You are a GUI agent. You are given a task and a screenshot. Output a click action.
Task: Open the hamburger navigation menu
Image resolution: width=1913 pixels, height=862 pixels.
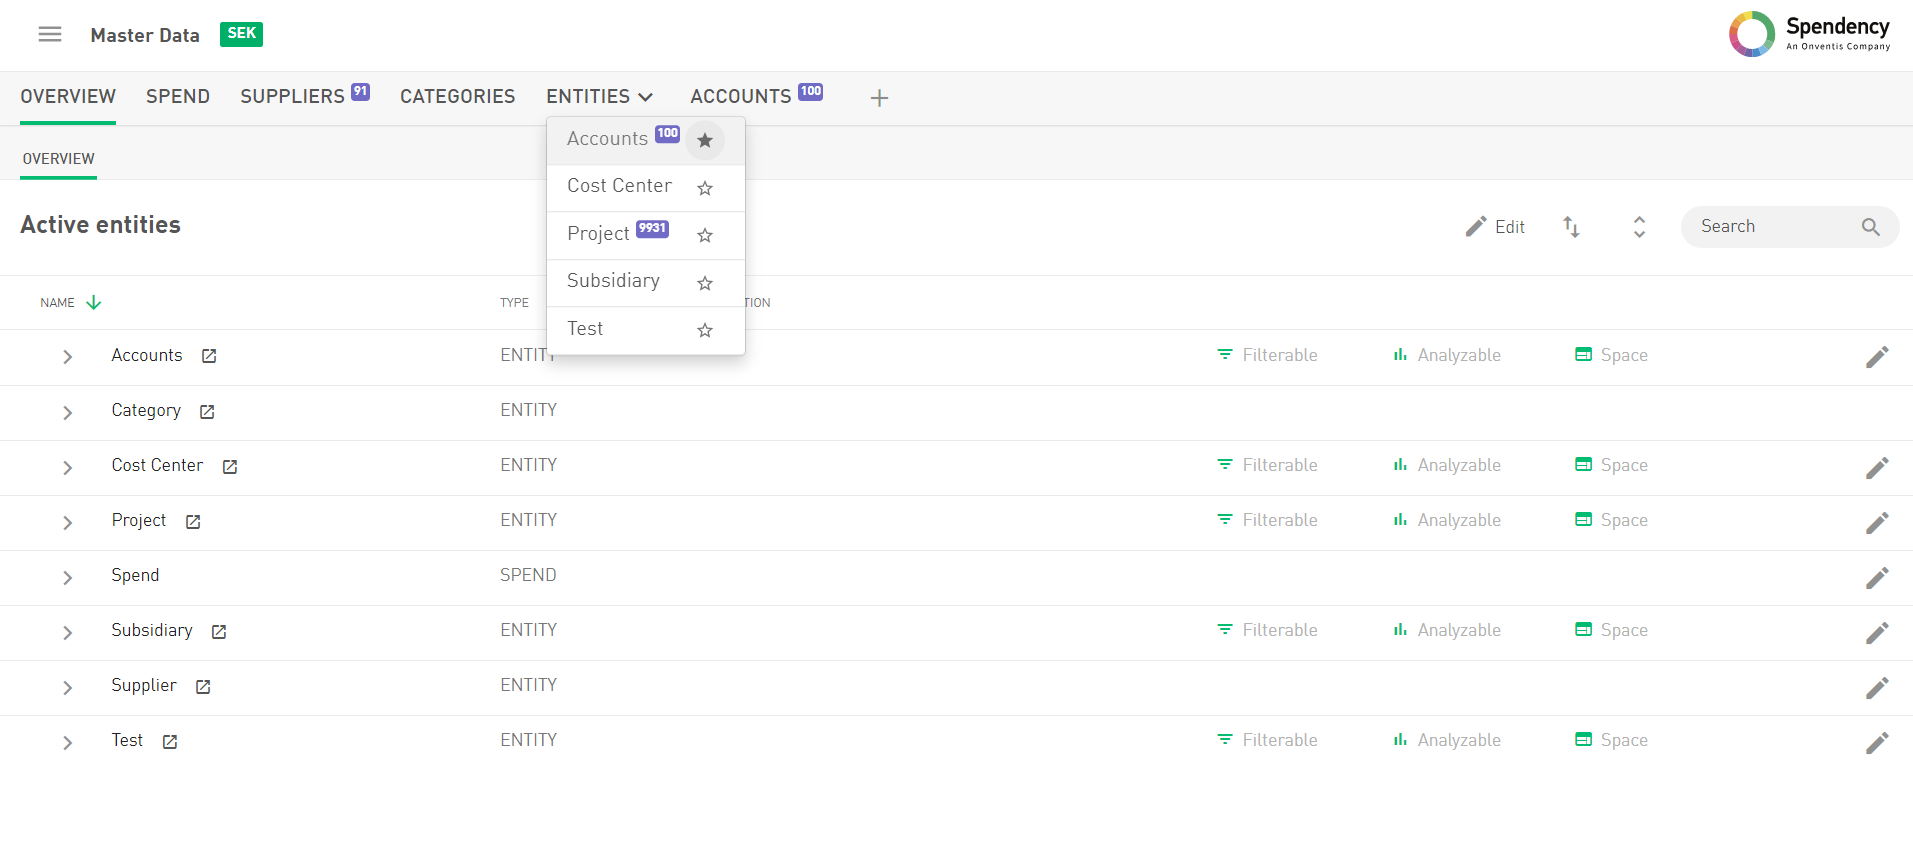[x=50, y=35]
